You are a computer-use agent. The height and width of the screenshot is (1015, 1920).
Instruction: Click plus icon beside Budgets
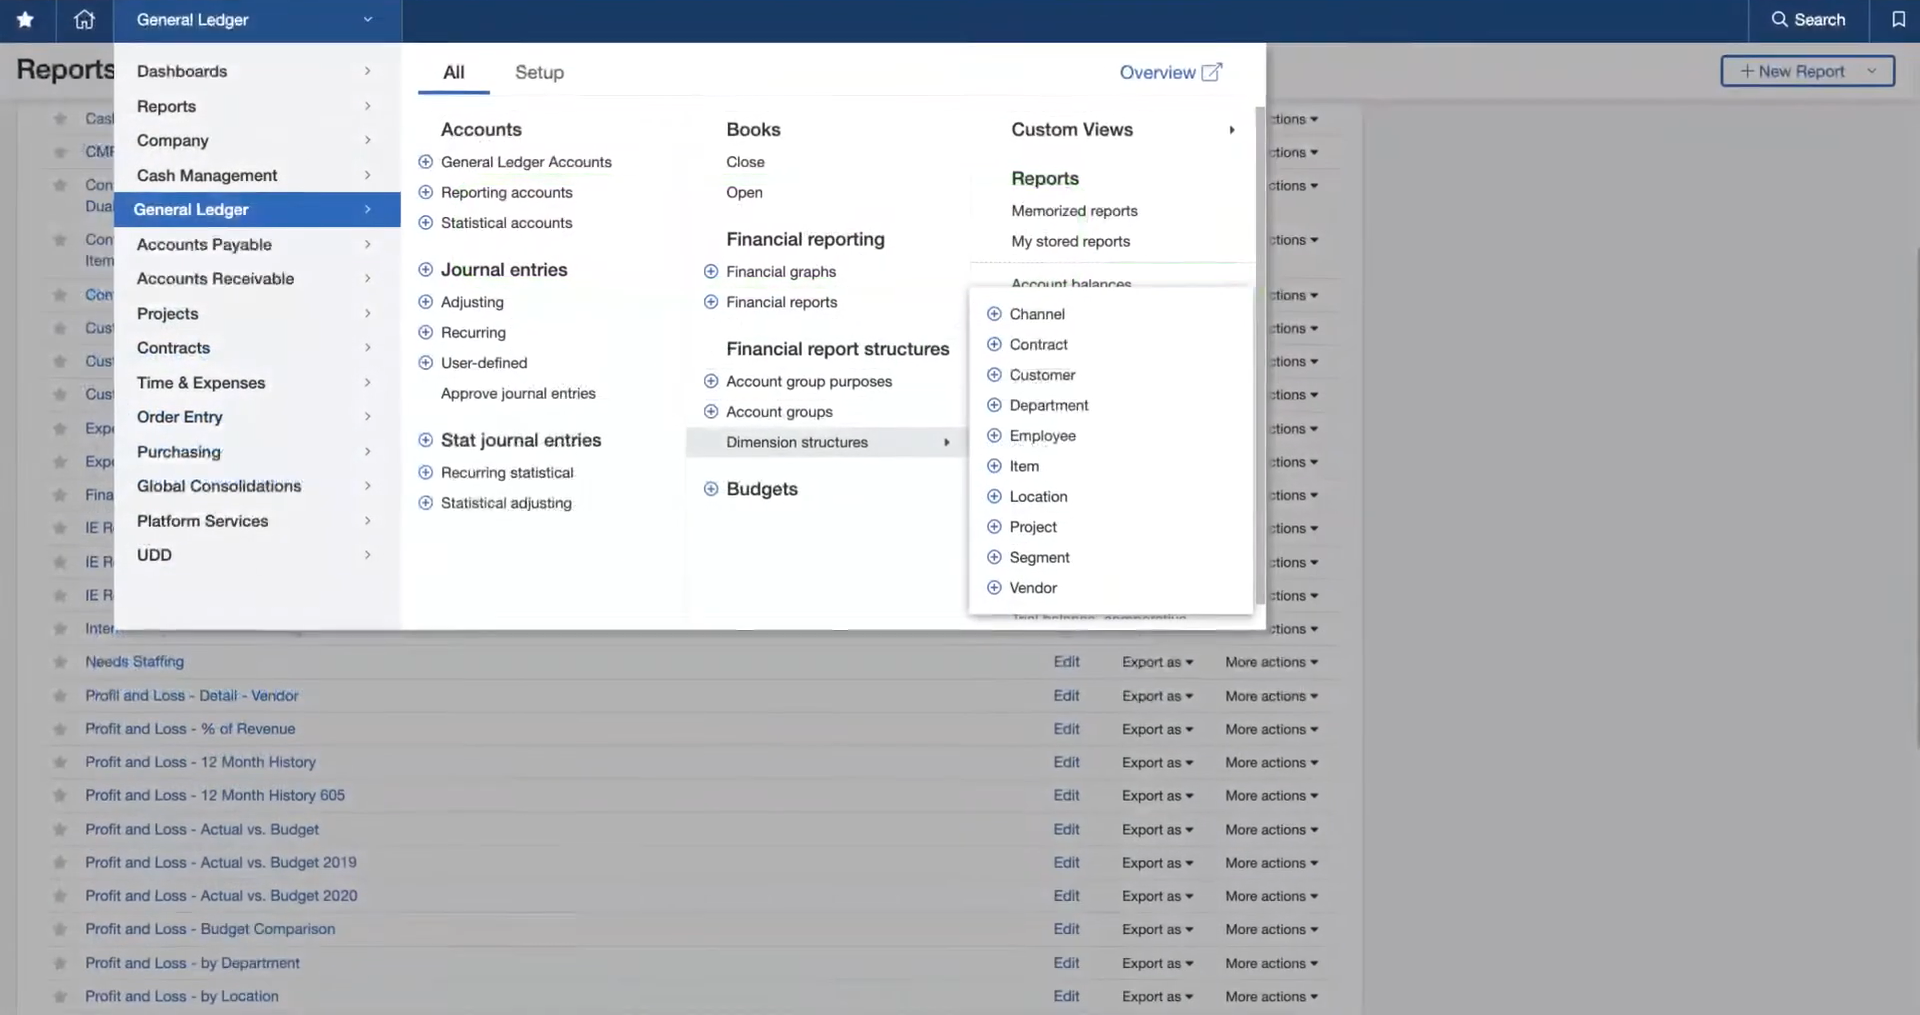coord(711,489)
